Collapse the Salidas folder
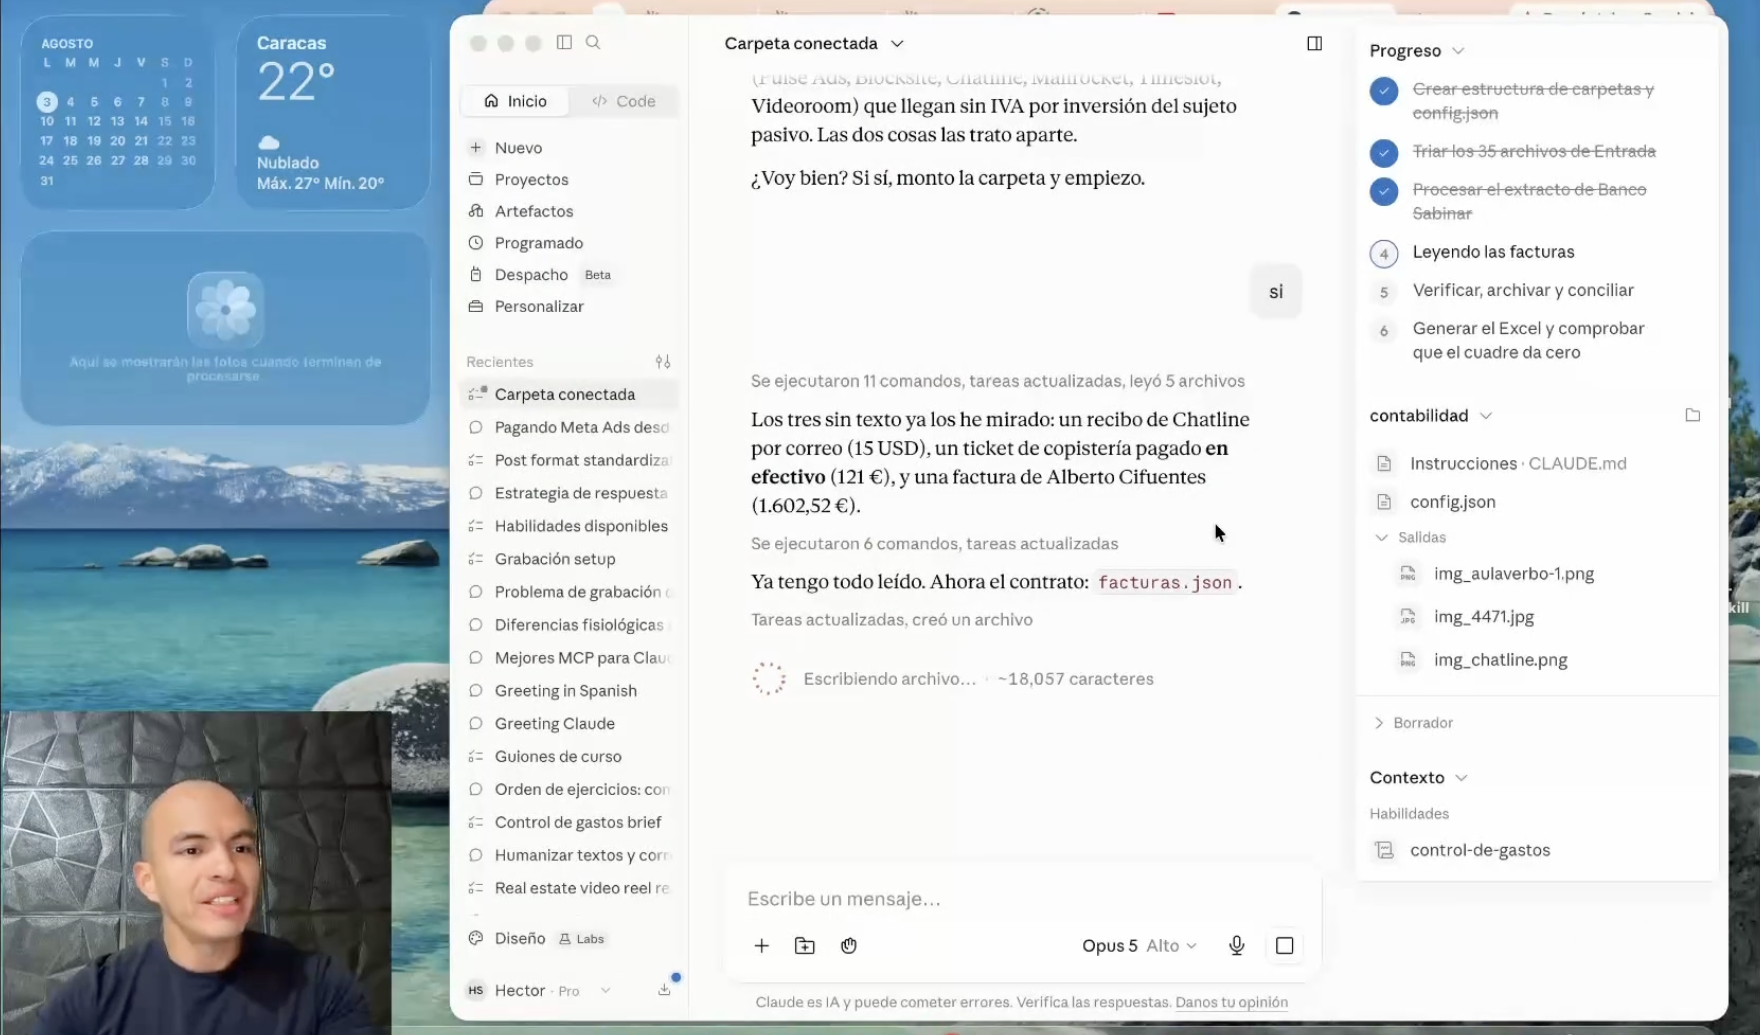Viewport: 1760px width, 1035px height. point(1381,538)
